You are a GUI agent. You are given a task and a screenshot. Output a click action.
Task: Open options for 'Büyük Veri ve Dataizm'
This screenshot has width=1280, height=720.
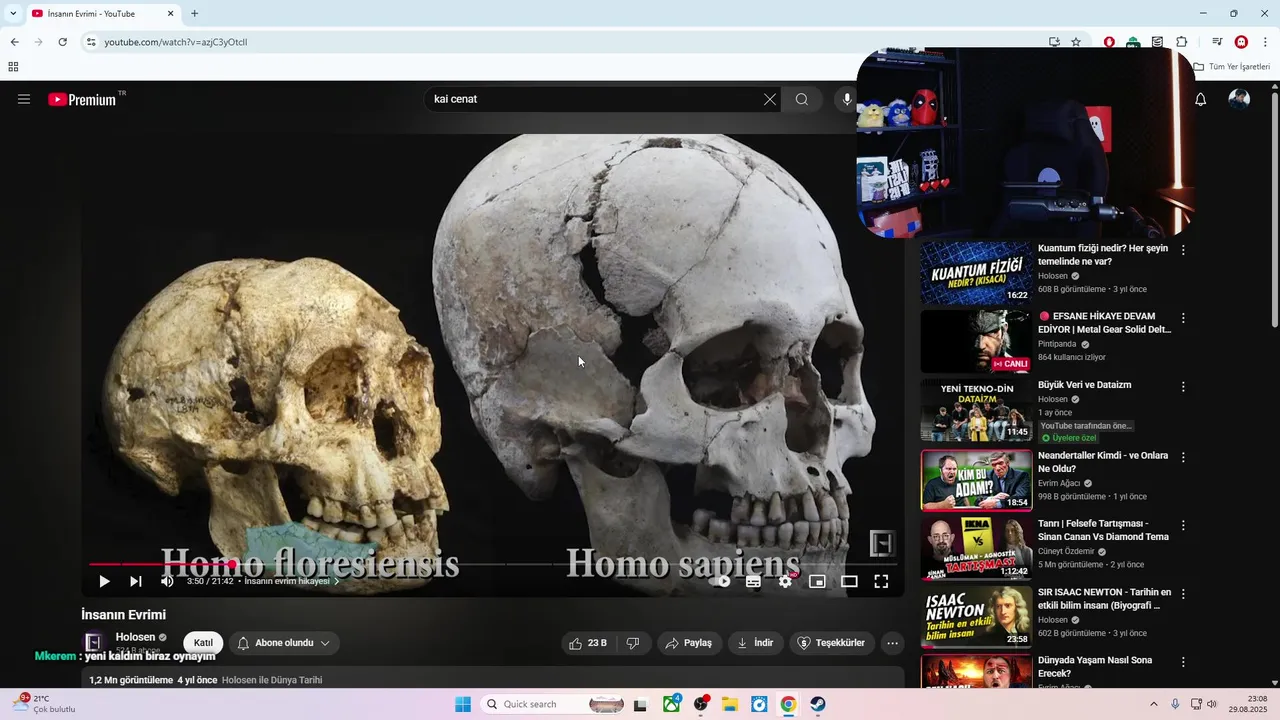1183,386
